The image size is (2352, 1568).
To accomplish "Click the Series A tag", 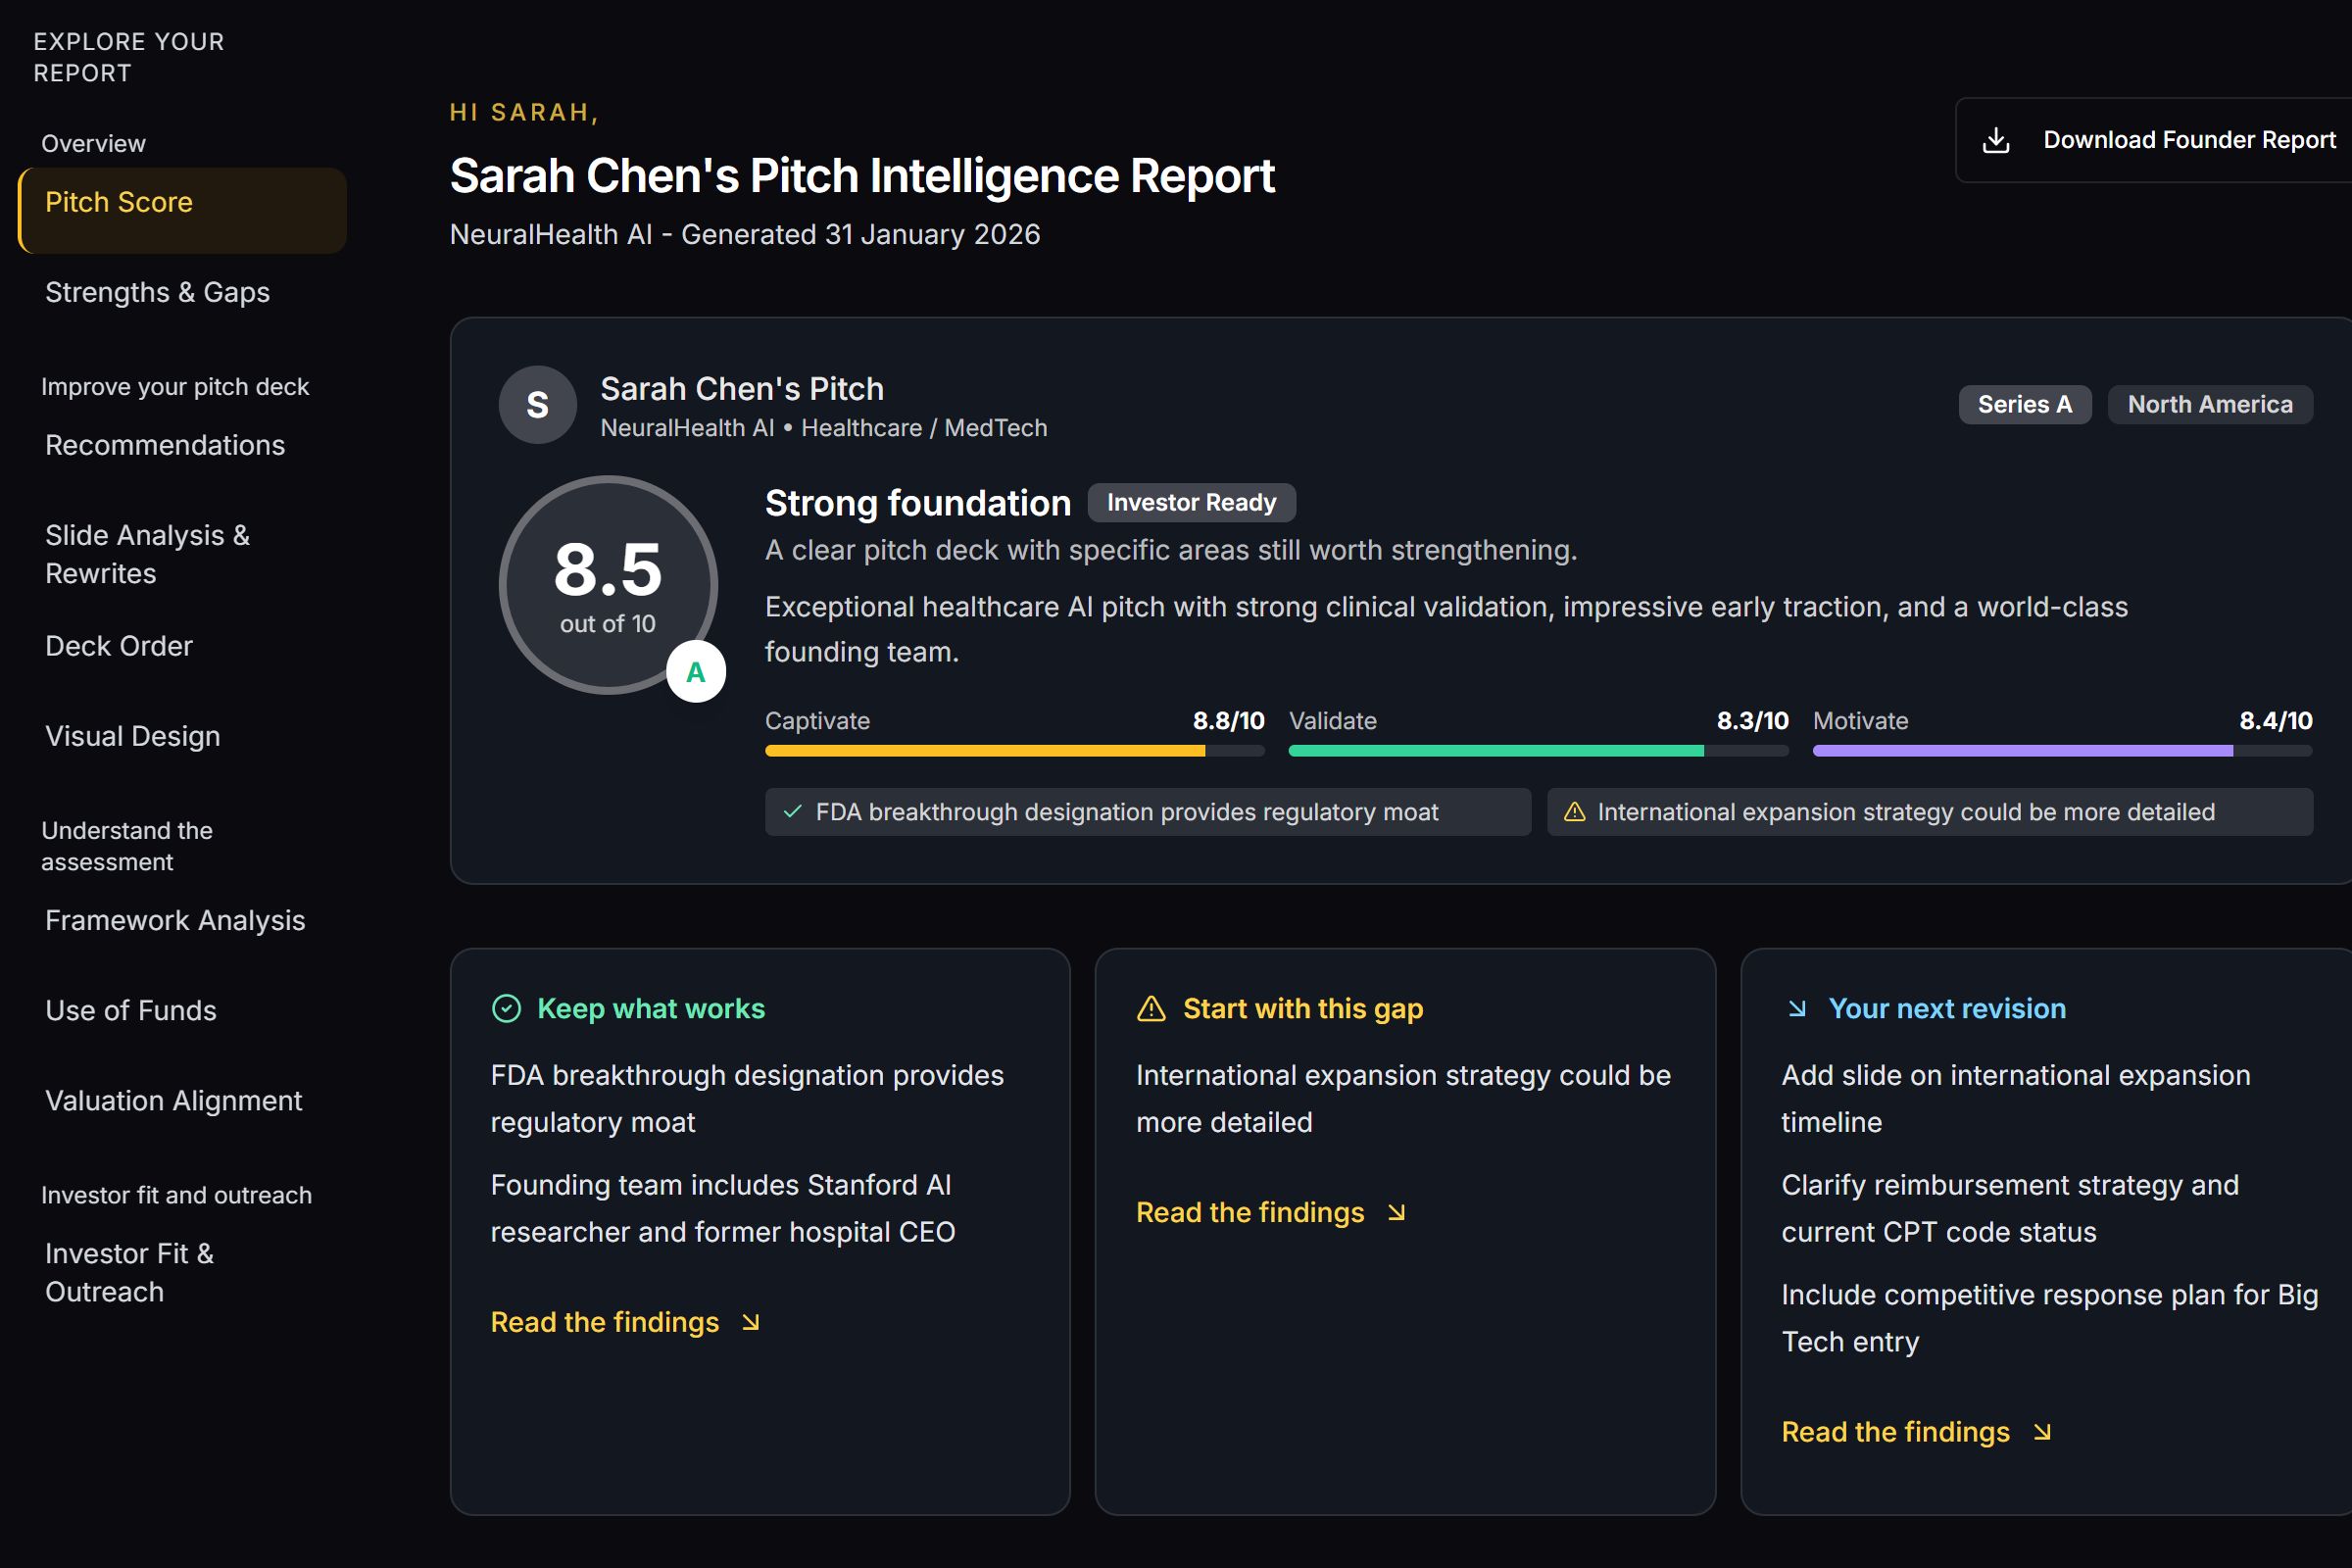I will 2025,404.
